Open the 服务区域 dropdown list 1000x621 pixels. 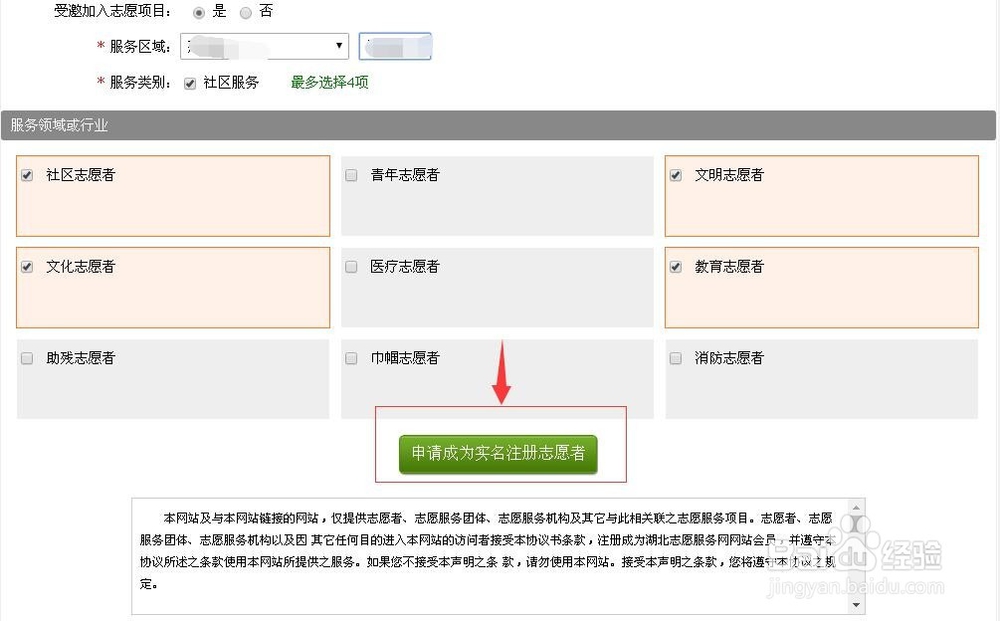338,46
